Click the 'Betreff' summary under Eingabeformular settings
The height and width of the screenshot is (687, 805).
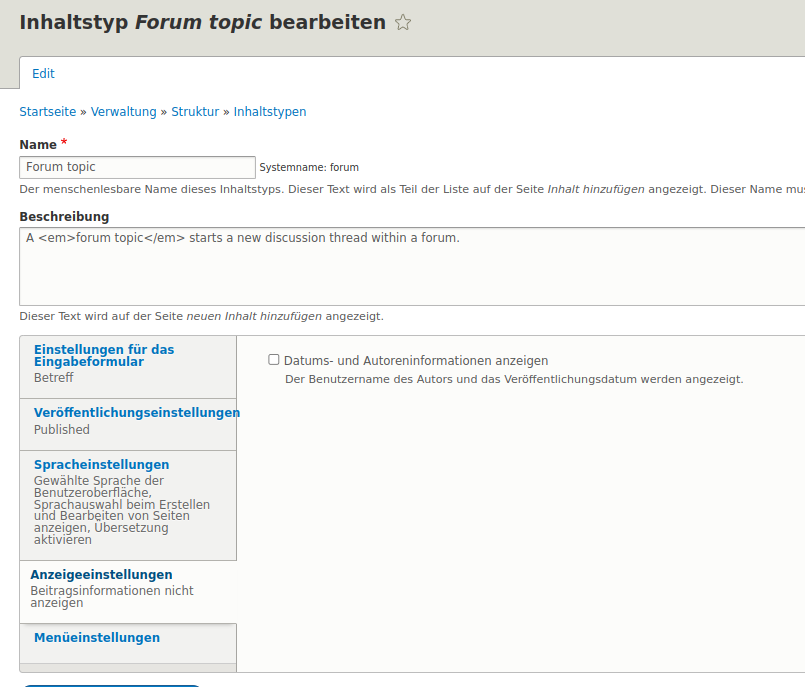pos(53,378)
